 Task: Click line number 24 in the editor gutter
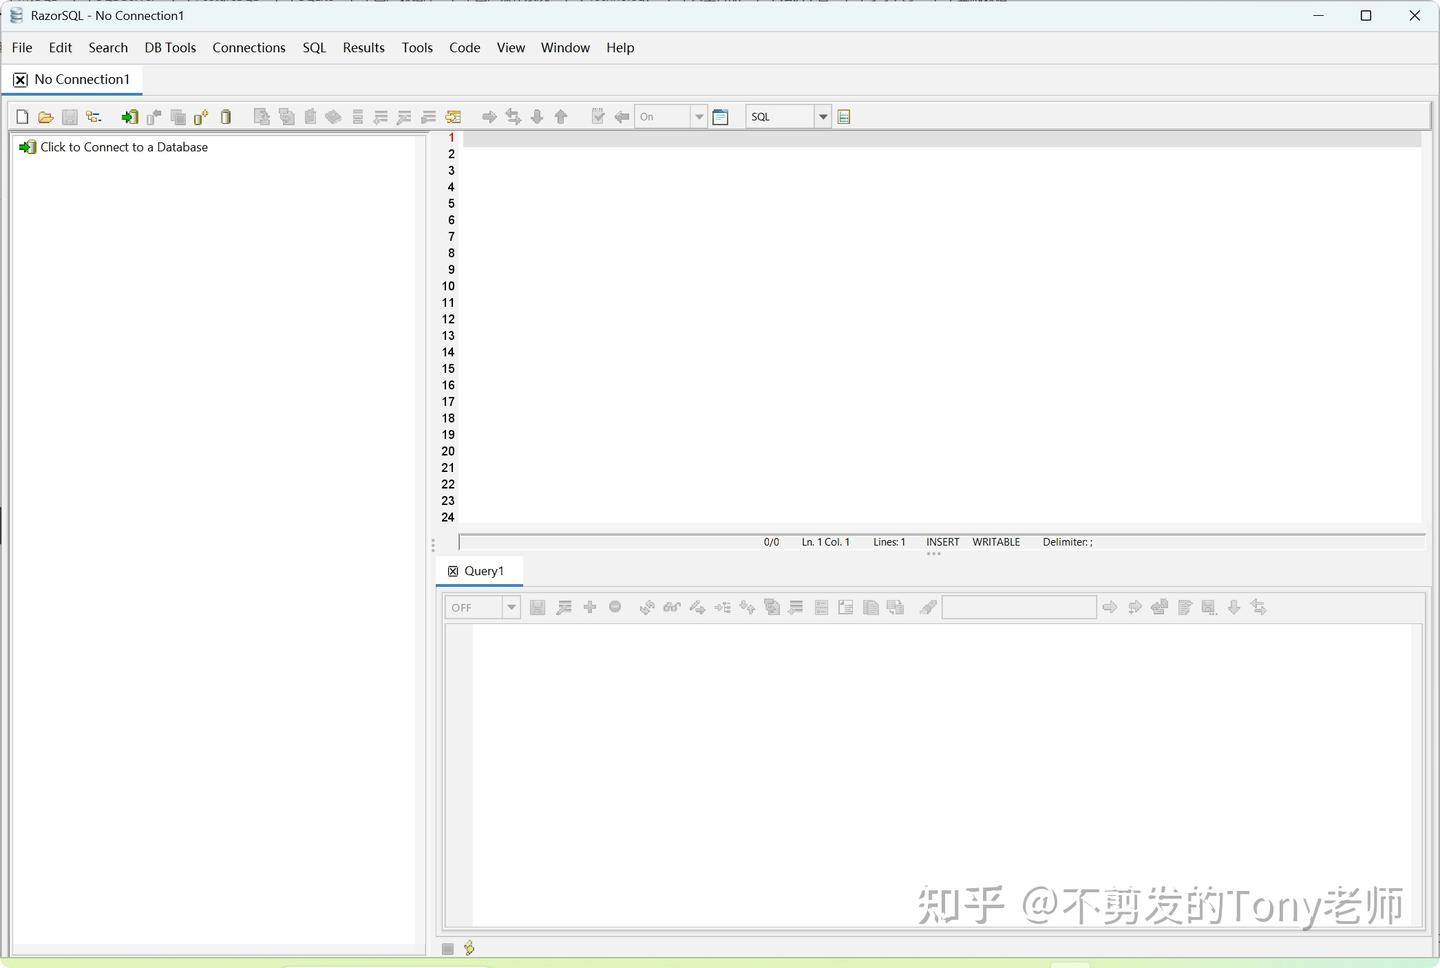448,517
